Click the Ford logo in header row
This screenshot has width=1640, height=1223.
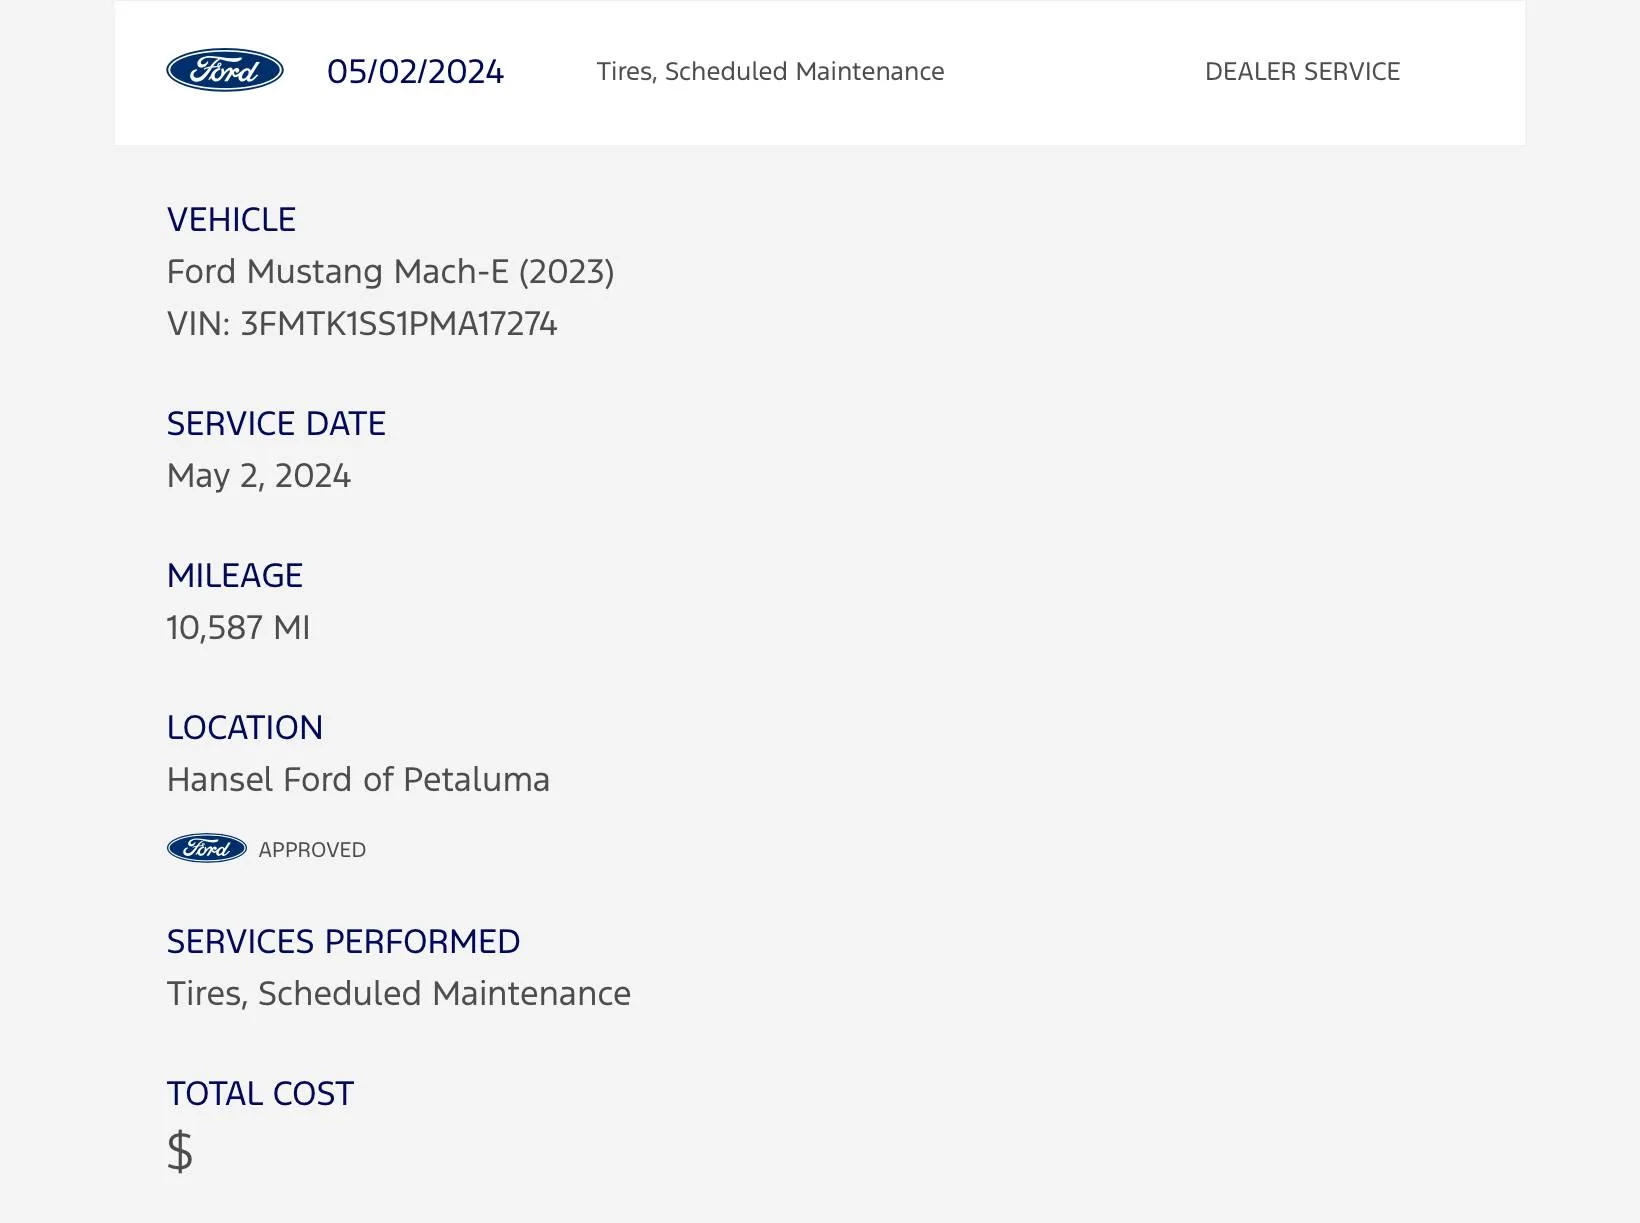click(x=225, y=71)
